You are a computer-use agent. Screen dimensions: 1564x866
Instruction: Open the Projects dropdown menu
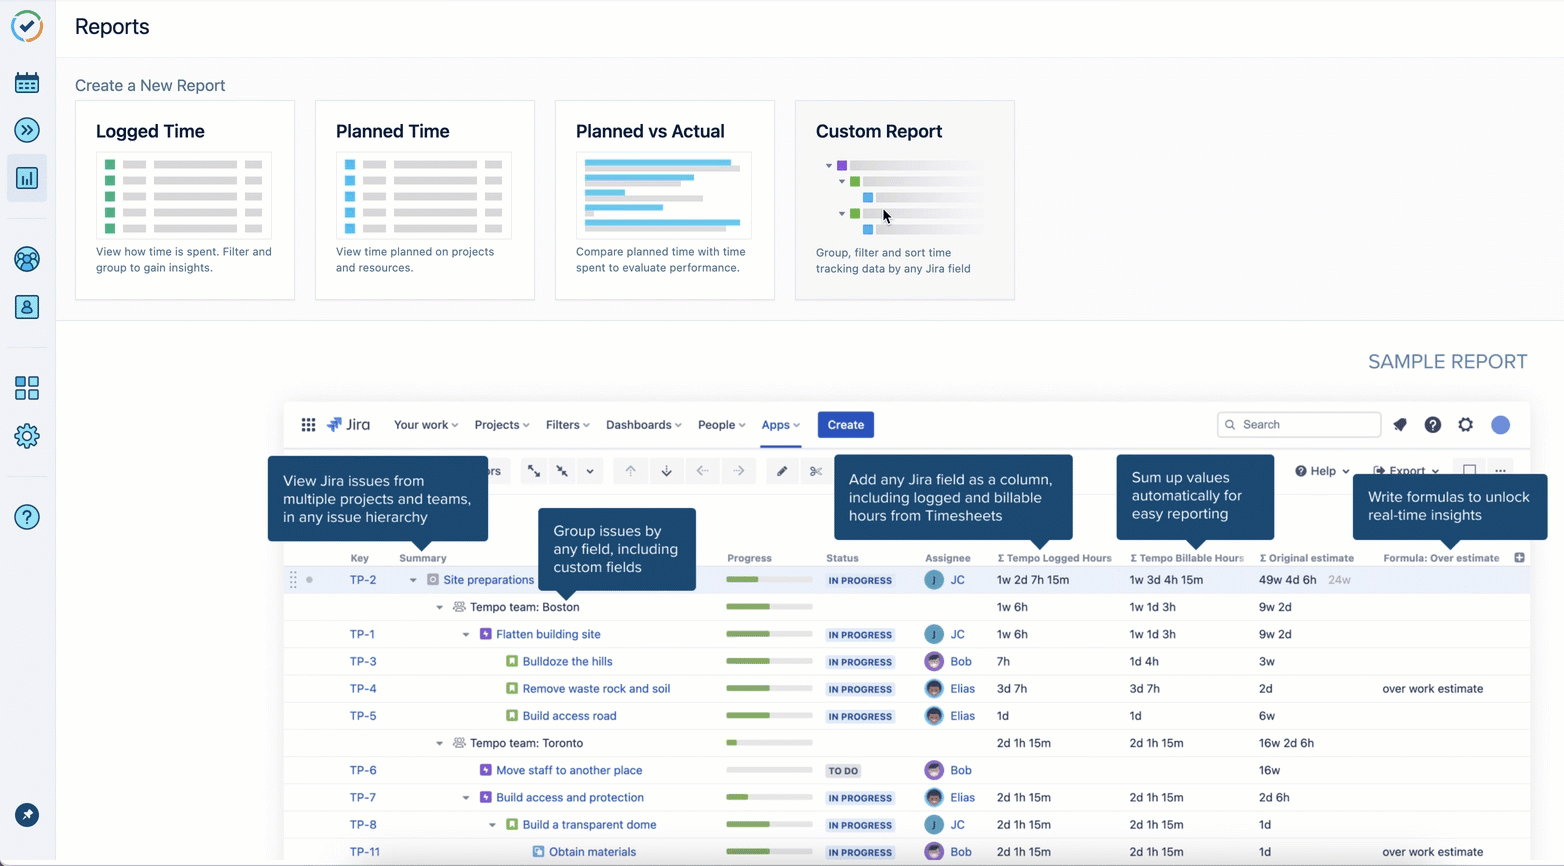click(x=501, y=425)
